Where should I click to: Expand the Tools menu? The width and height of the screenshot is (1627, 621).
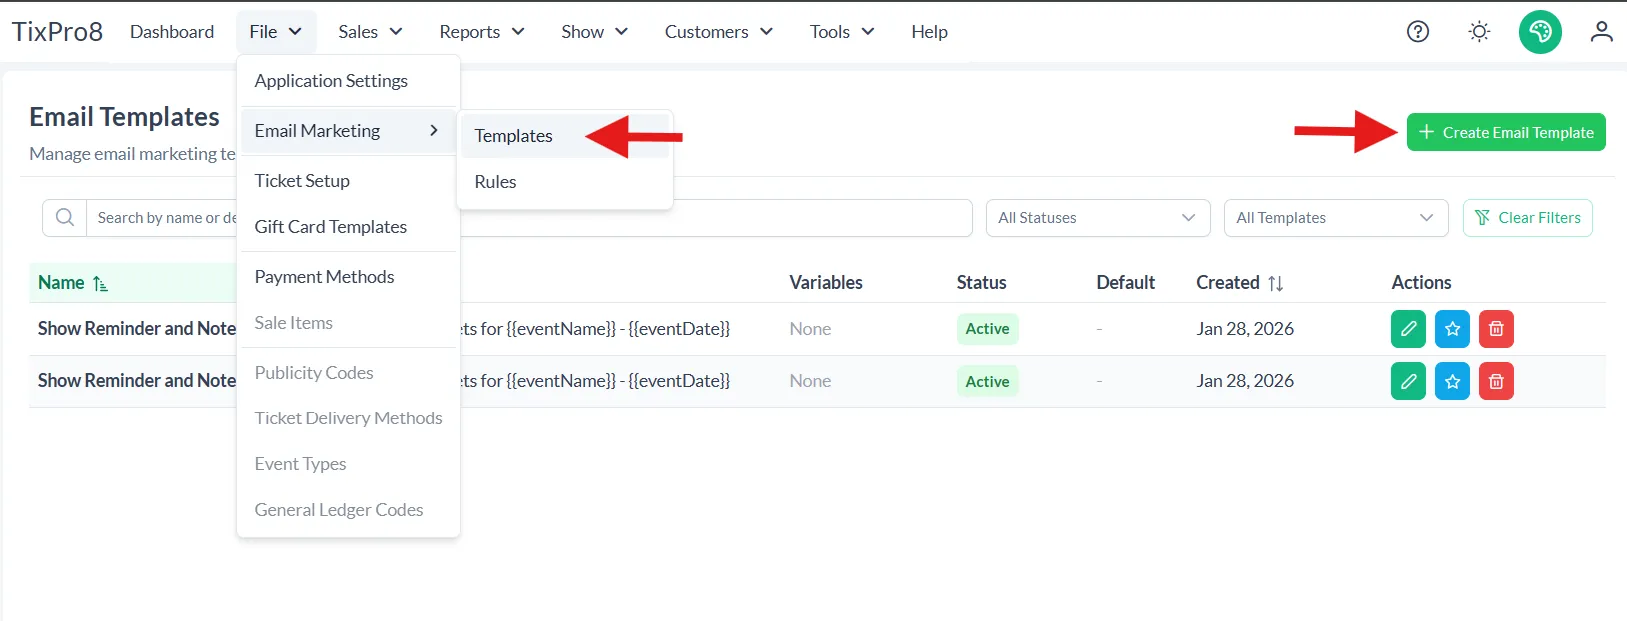pos(842,32)
